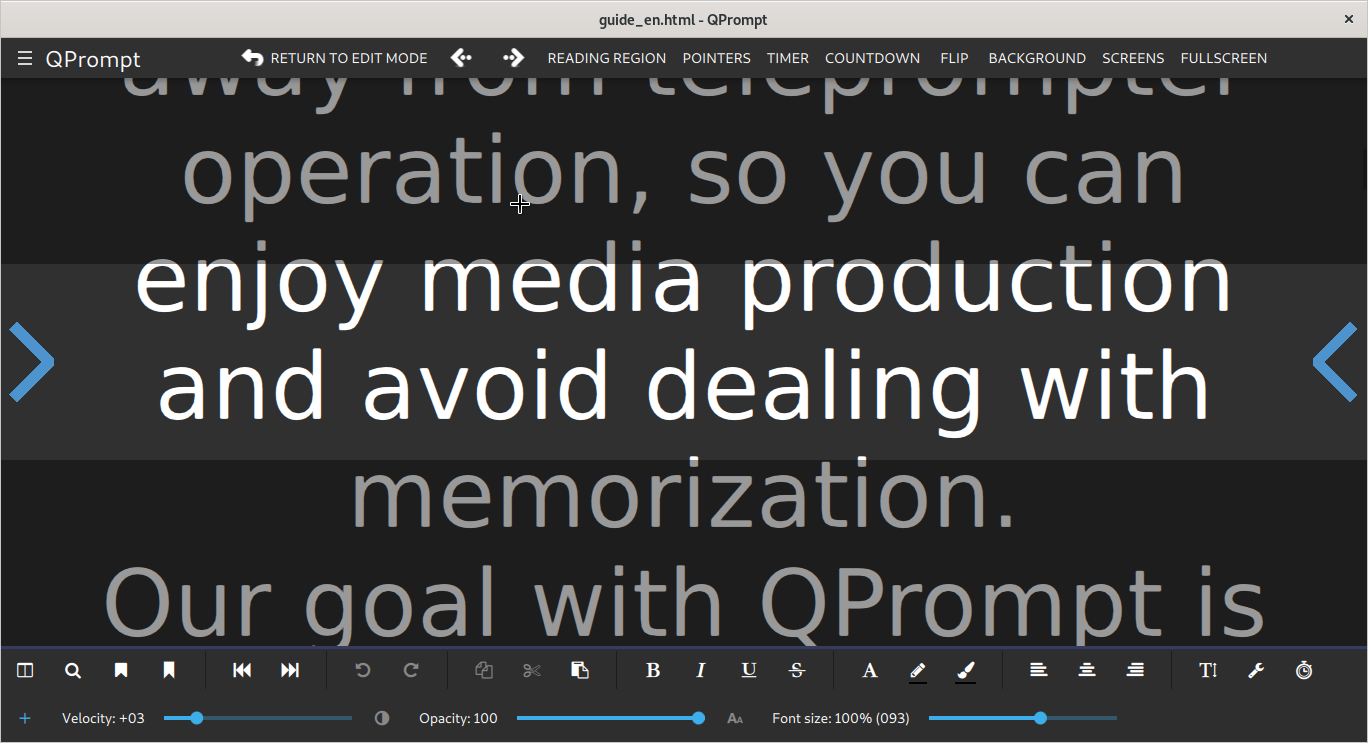This screenshot has height=743, width=1368.
Task: Click the half-circle opacity contrast icon
Action: pos(381,718)
